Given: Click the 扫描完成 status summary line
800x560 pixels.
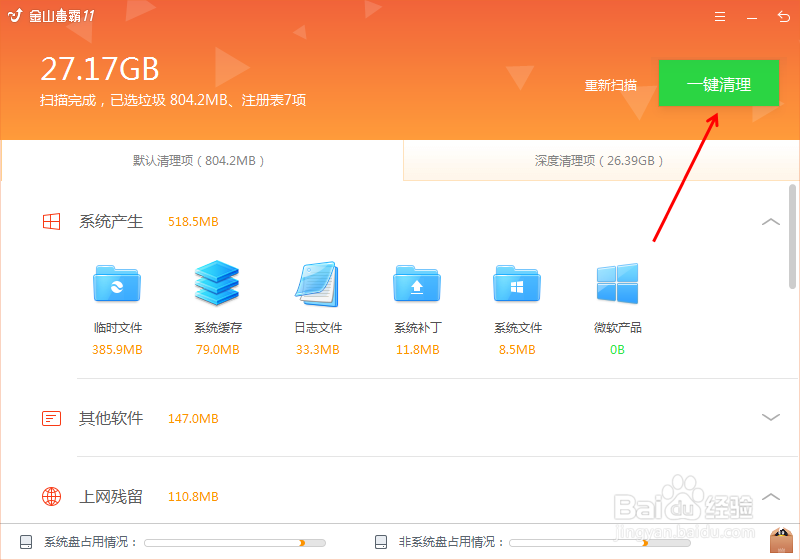Looking at the screenshot, I should 173,100.
